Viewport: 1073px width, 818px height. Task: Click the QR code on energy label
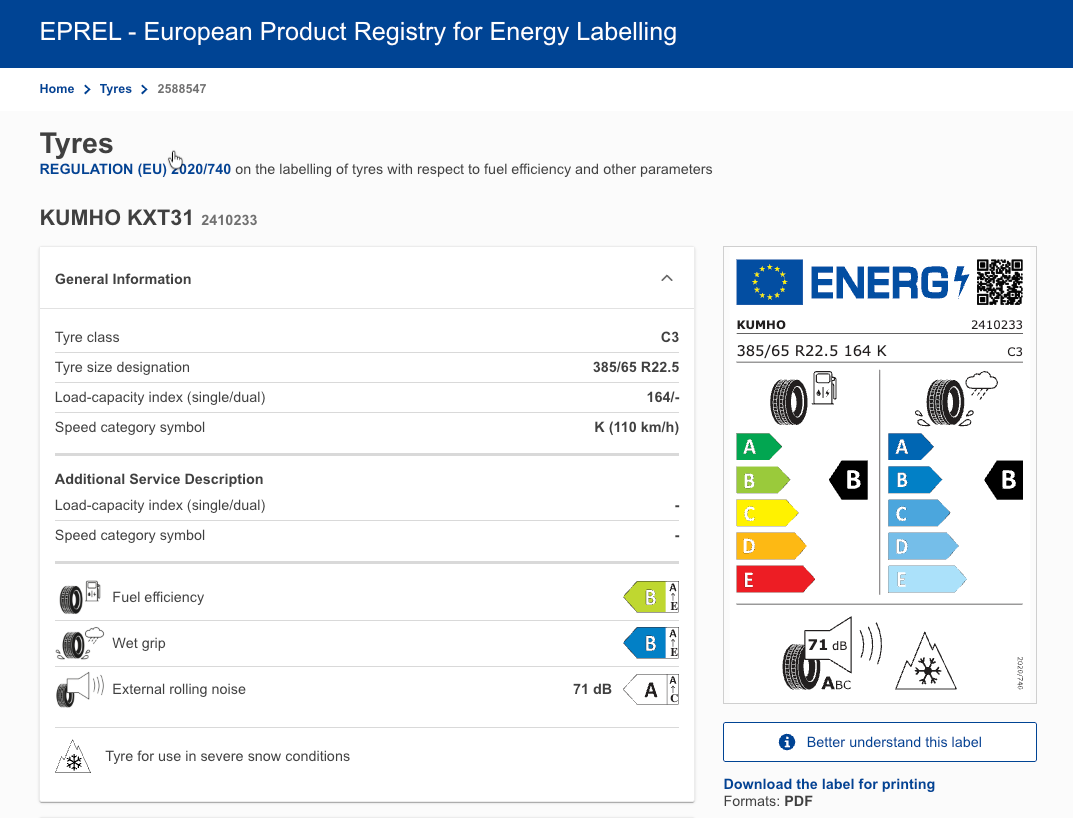tap(1000, 281)
